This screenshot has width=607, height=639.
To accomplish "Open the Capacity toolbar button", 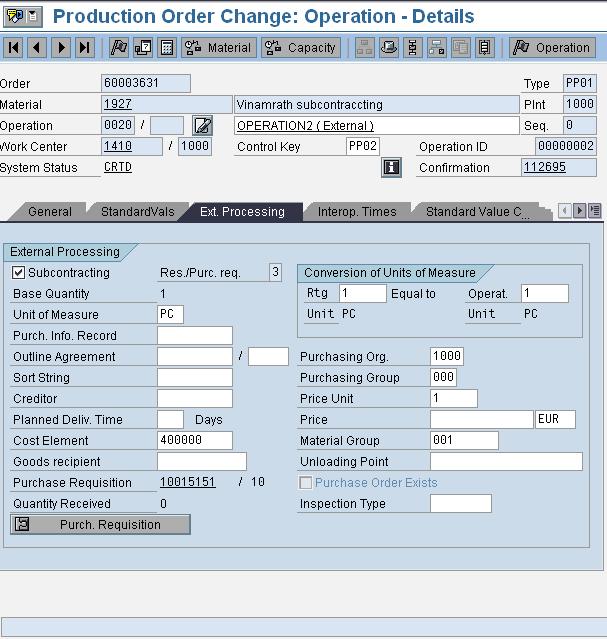I will 301,48.
